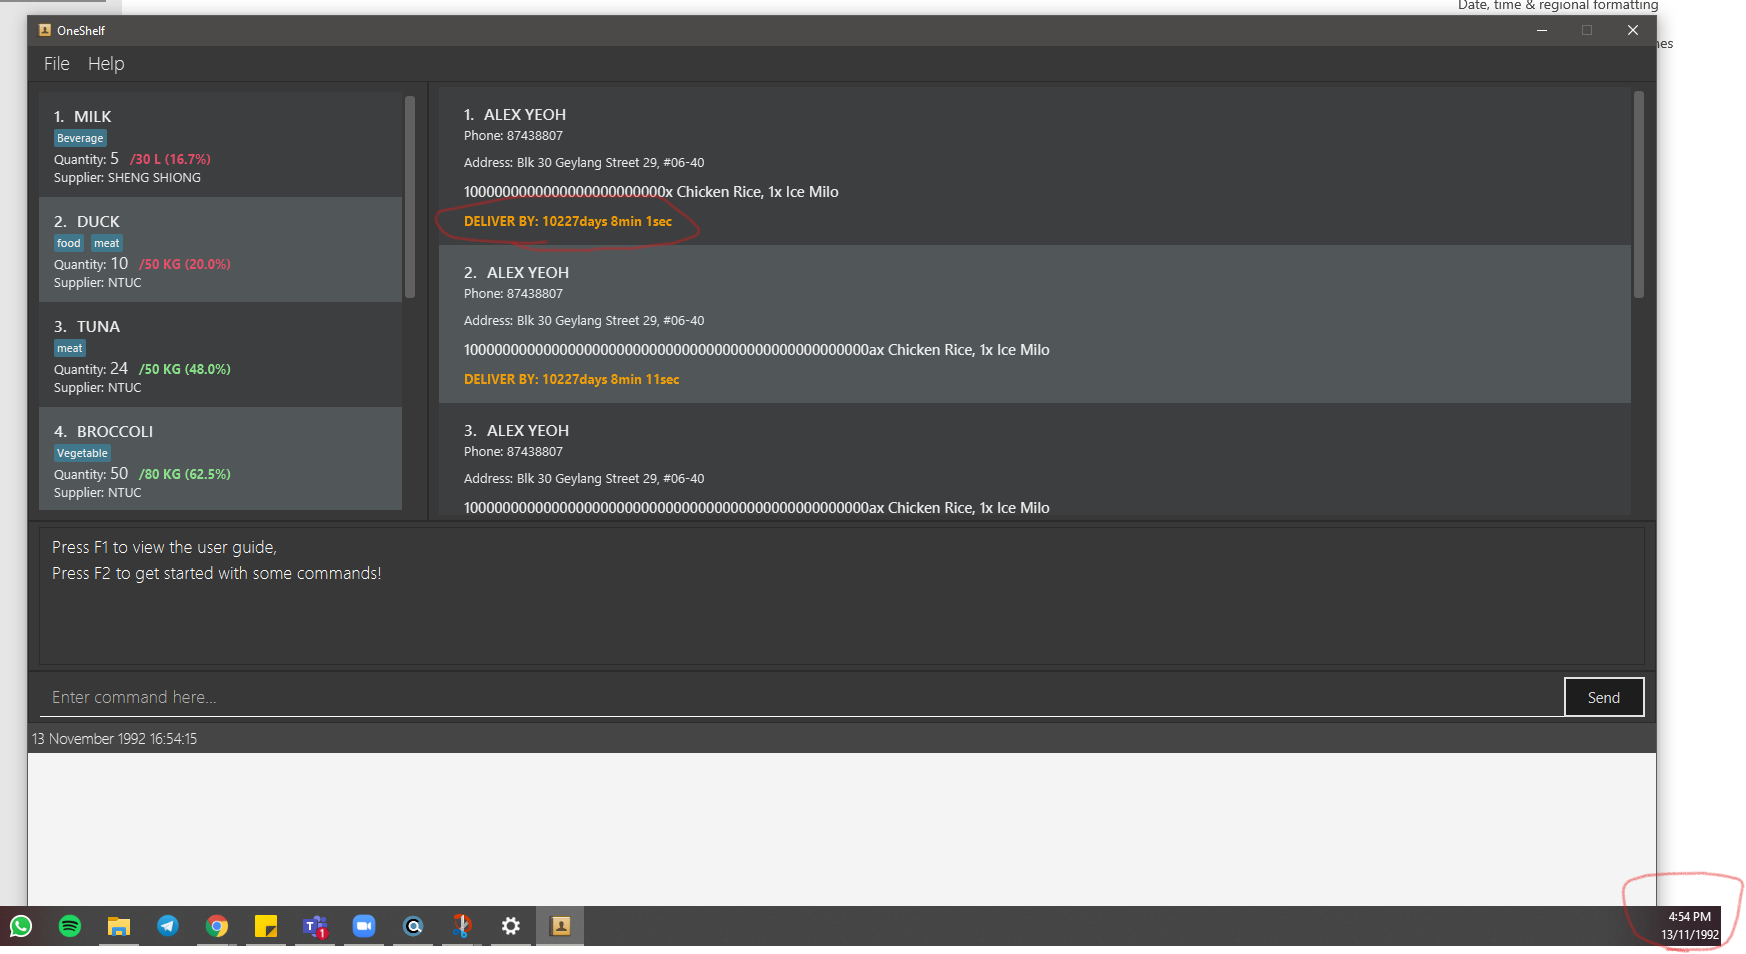Select delivery 2. ALEX YEOH heading
Image resolution: width=1746 pixels, height=954 pixels.
516,273
